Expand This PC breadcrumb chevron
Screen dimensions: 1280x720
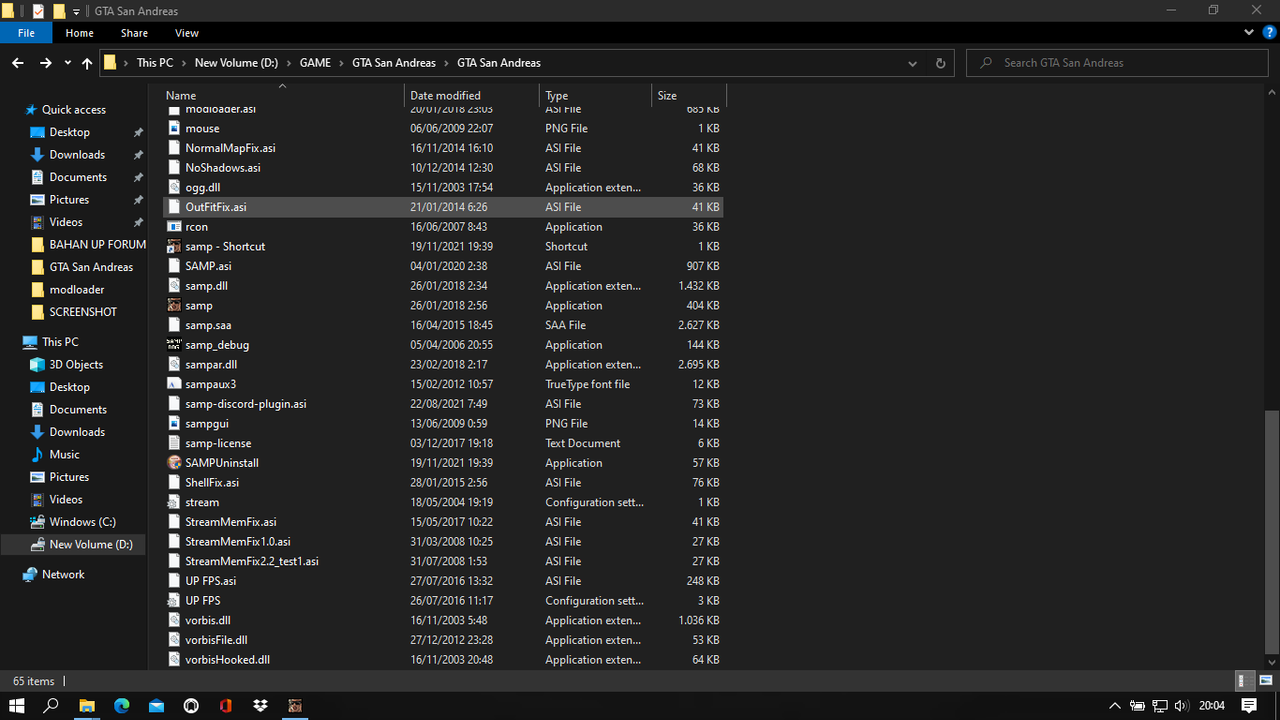click(x=184, y=62)
